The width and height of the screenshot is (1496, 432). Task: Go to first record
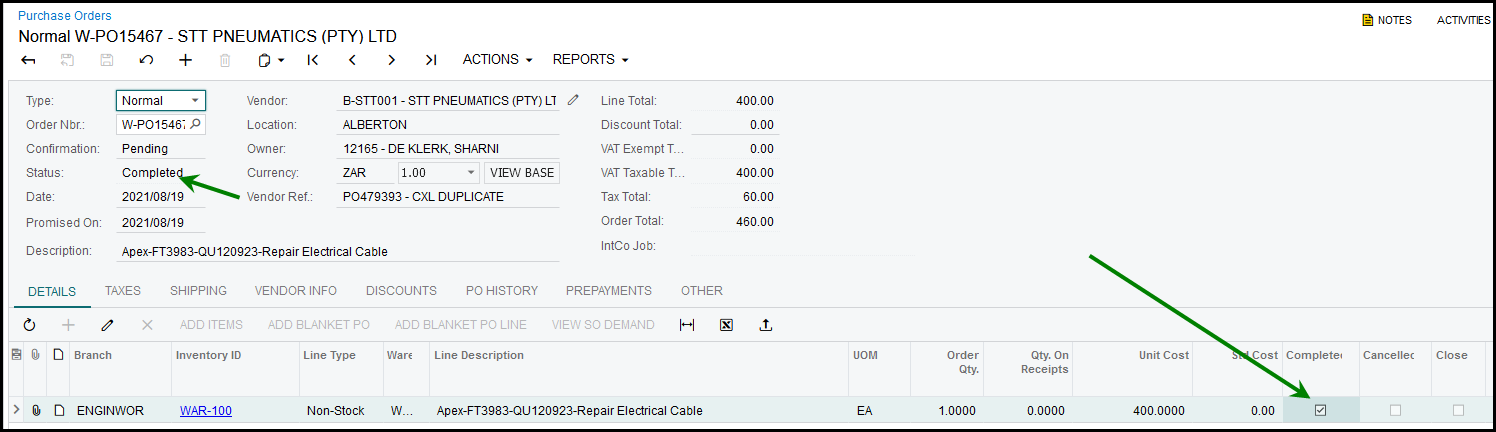point(313,60)
